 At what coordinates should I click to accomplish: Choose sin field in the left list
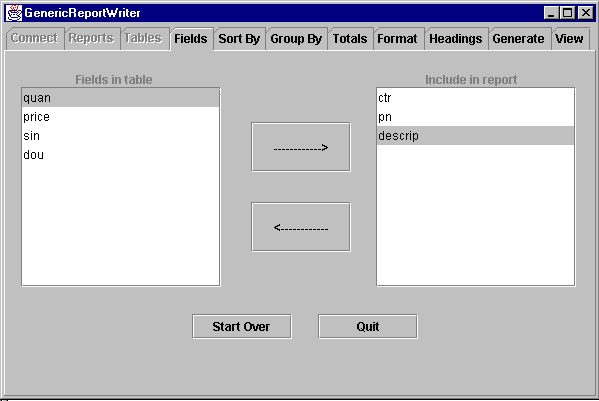(x=121, y=136)
